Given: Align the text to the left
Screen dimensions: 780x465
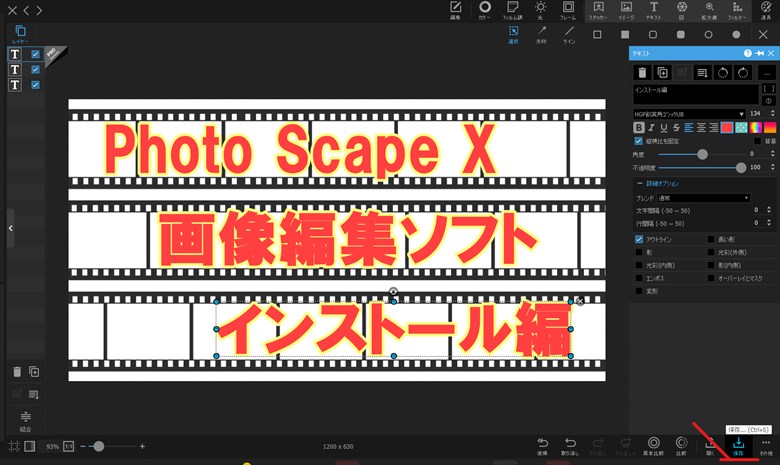Looking at the screenshot, I should pyautogui.click(x=688, y=128).
